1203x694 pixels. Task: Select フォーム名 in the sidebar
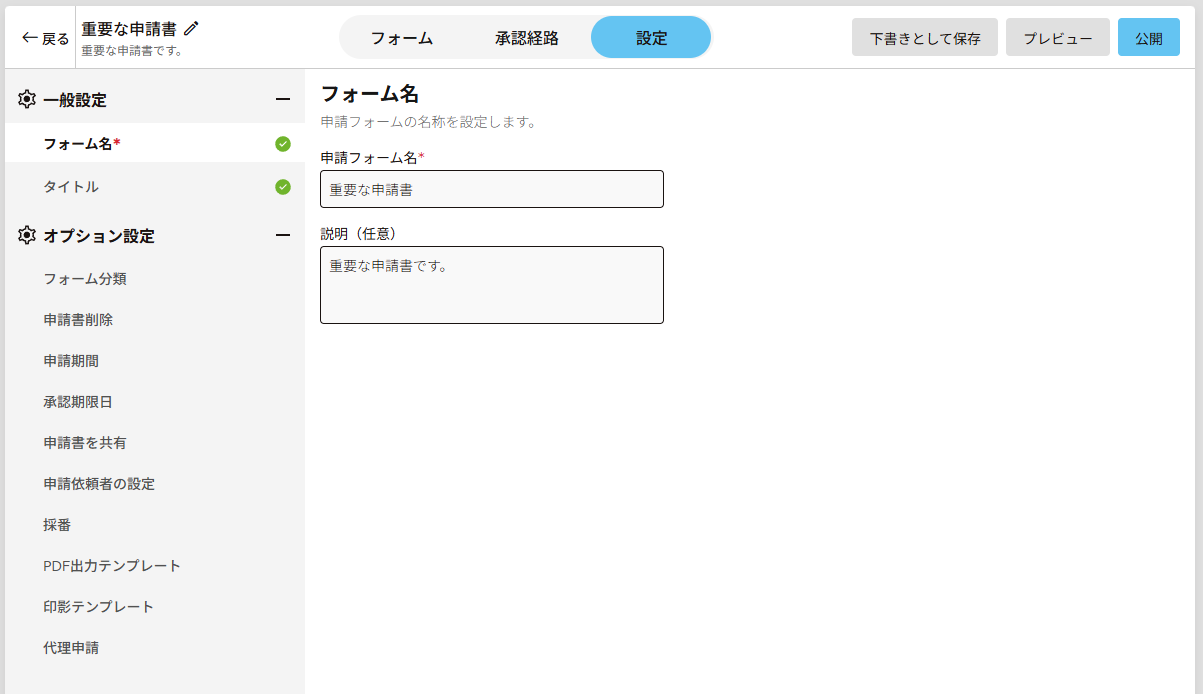tap(155, 143)
